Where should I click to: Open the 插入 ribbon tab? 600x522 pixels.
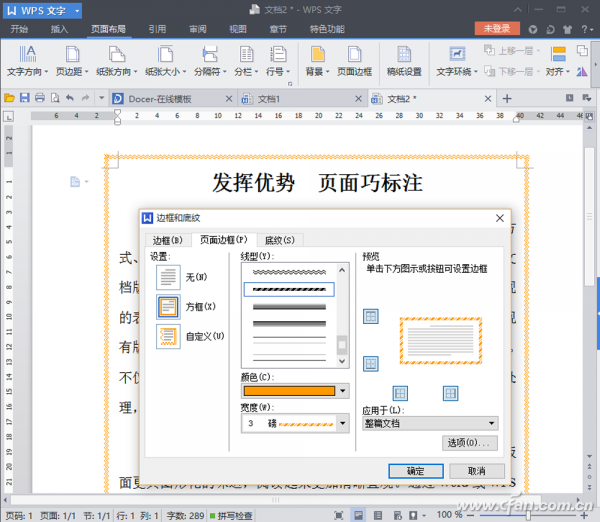pos(59,29)
